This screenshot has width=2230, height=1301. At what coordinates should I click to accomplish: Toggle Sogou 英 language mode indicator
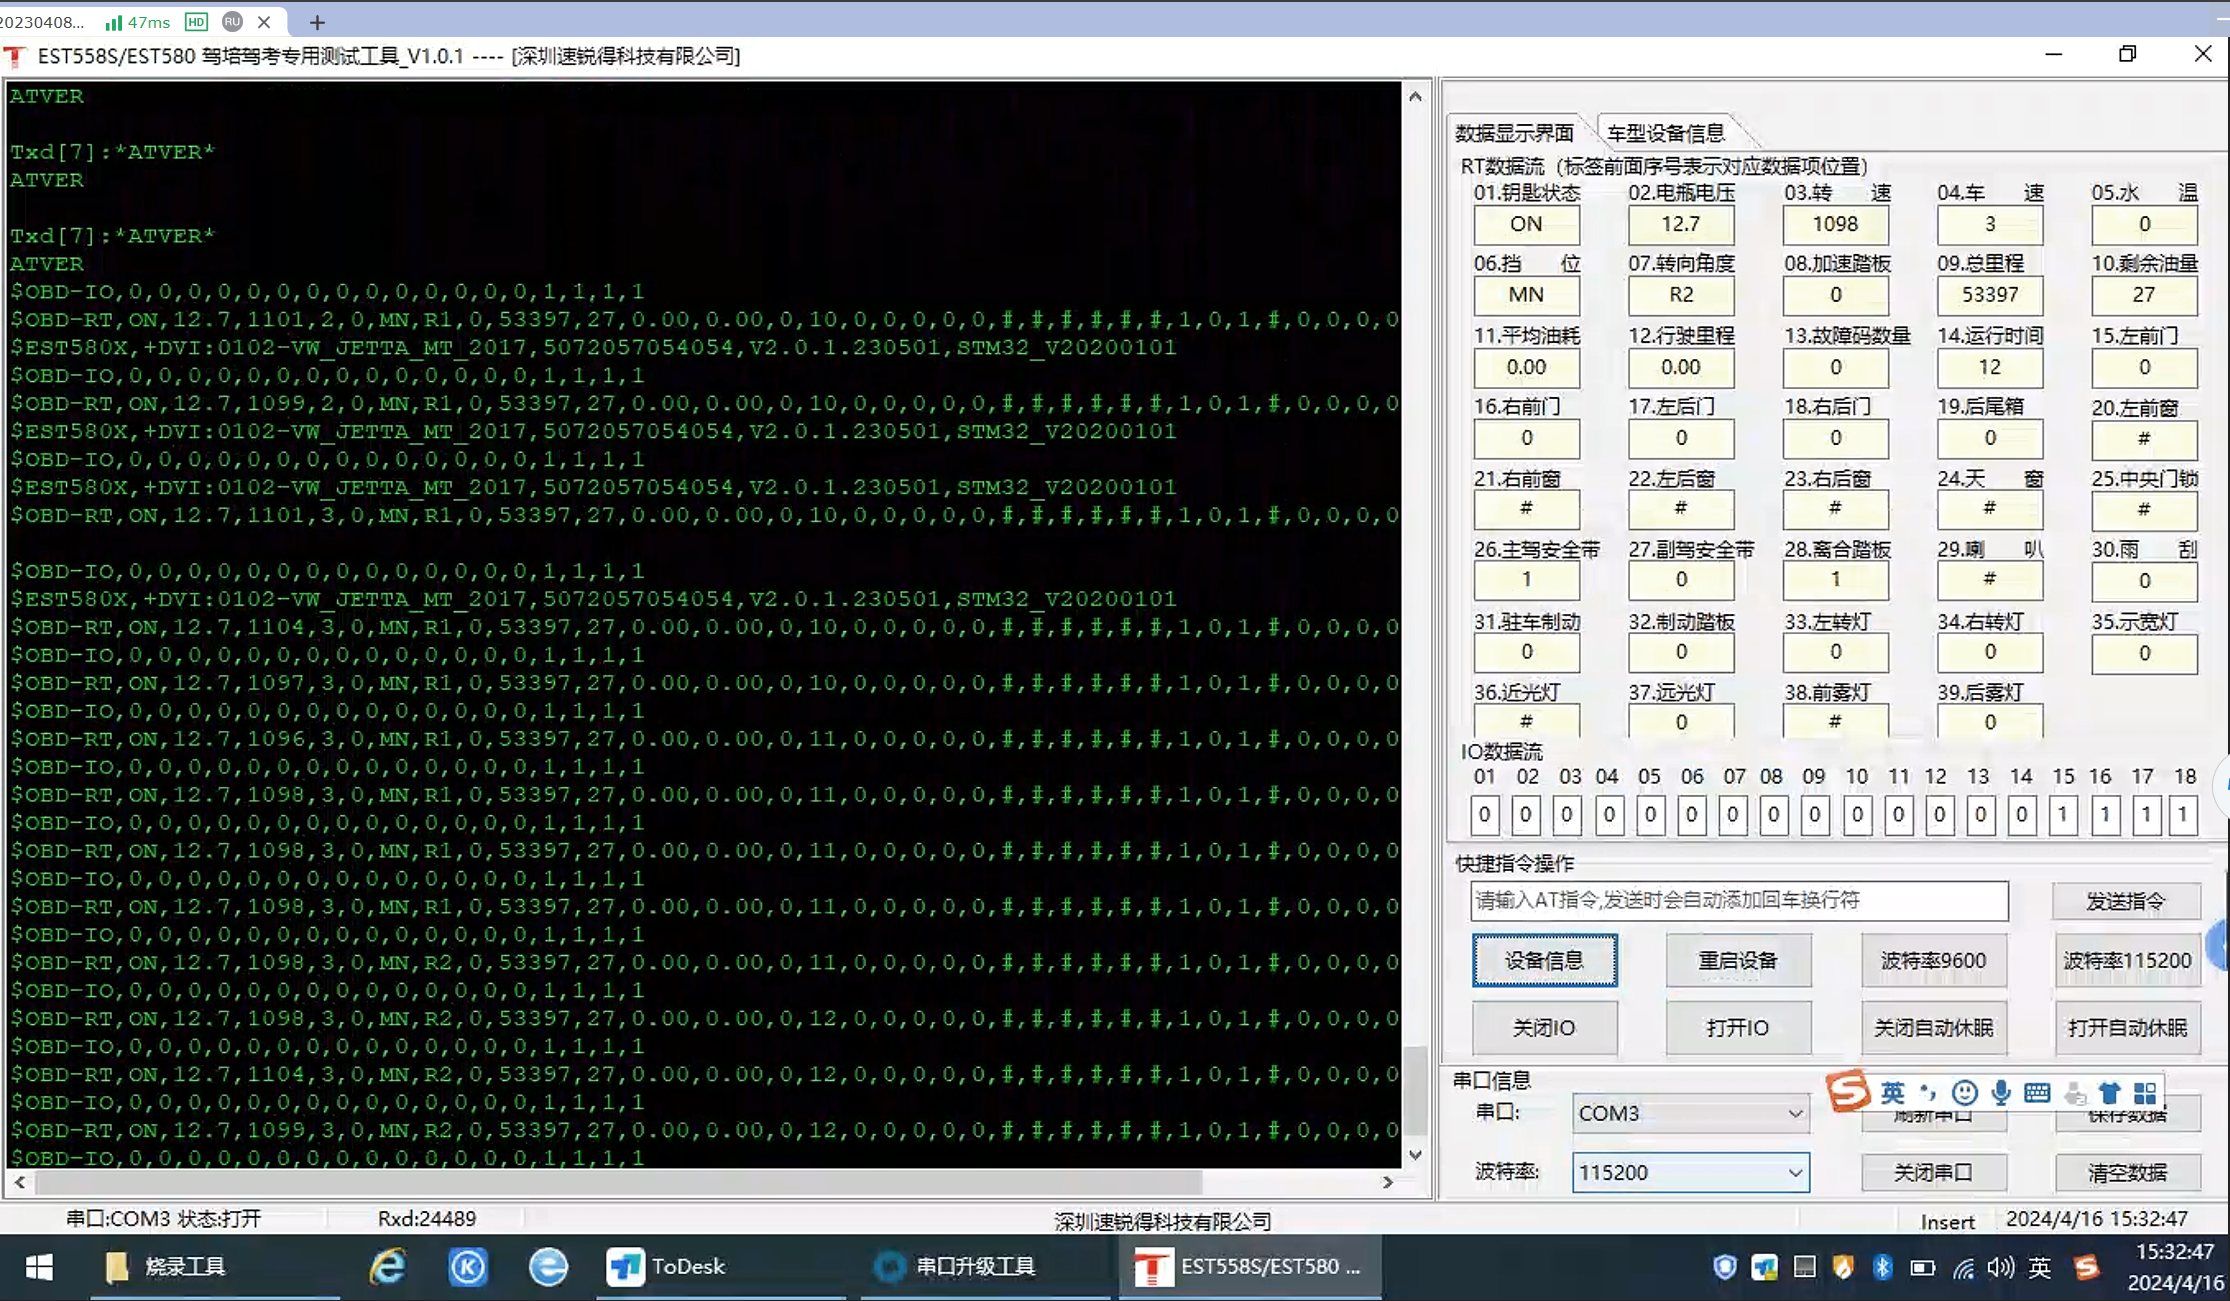pos(1892,1092)
